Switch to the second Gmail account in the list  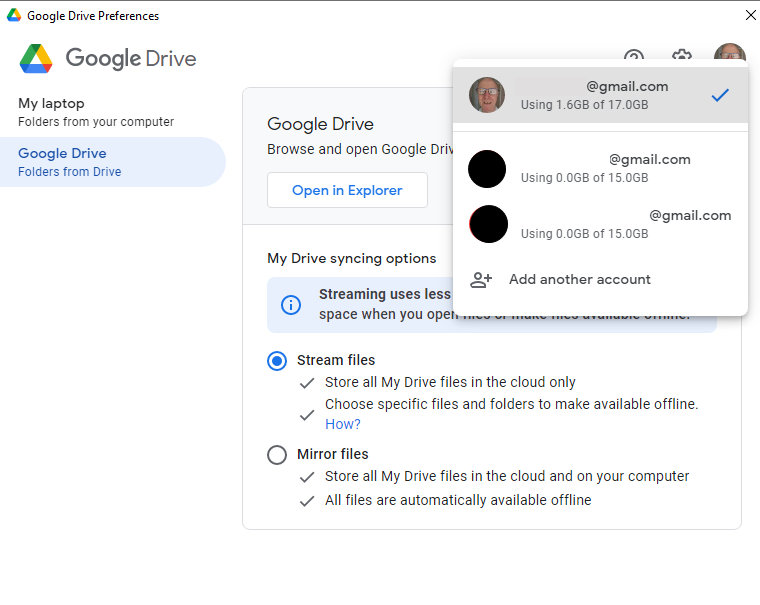click(600, 168)
